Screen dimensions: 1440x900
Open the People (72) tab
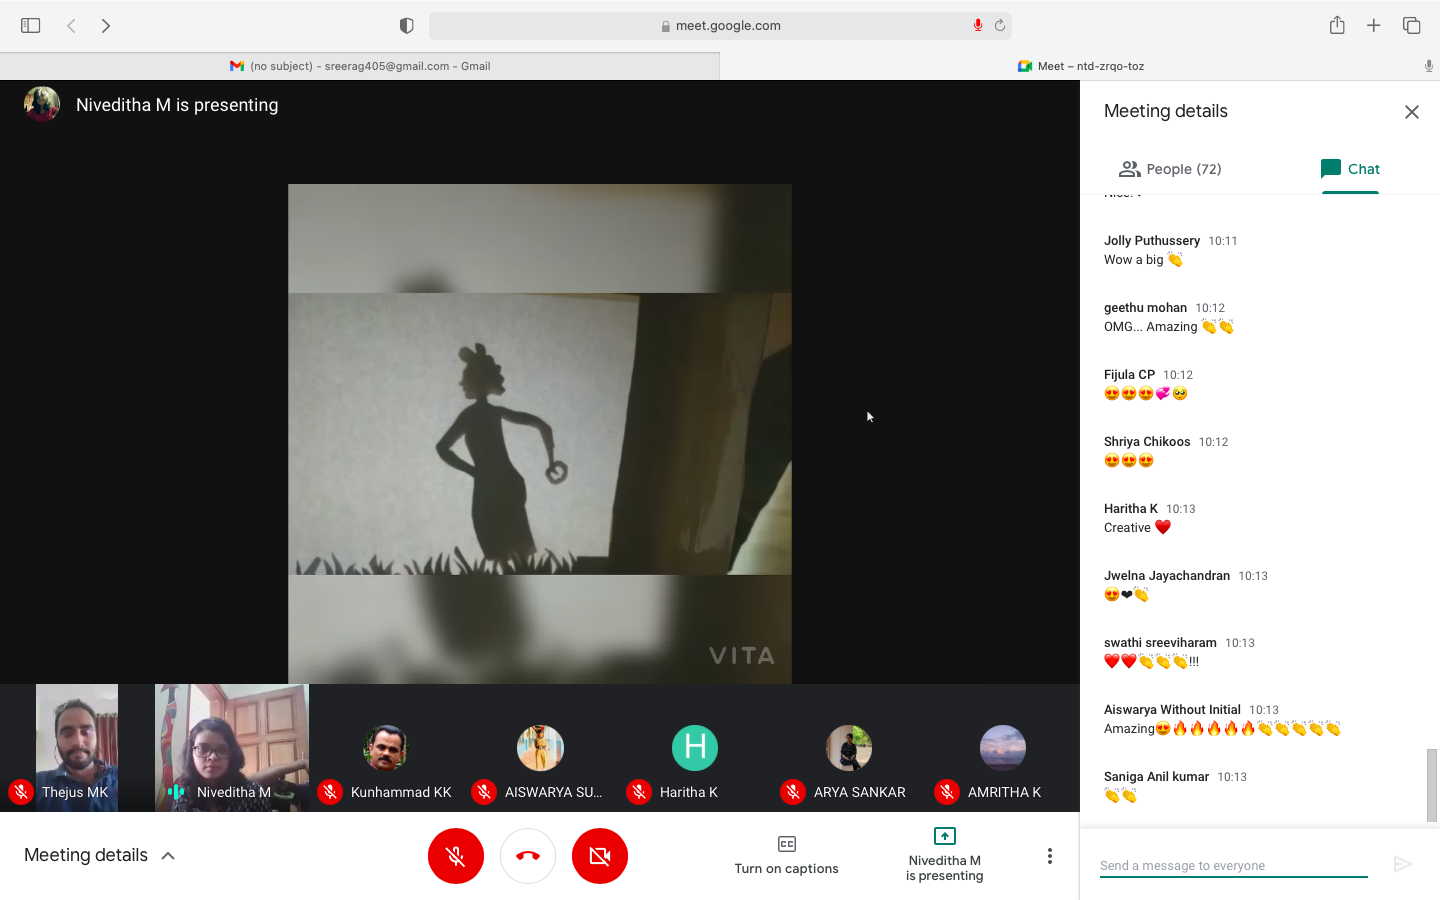coord(1170,169)
